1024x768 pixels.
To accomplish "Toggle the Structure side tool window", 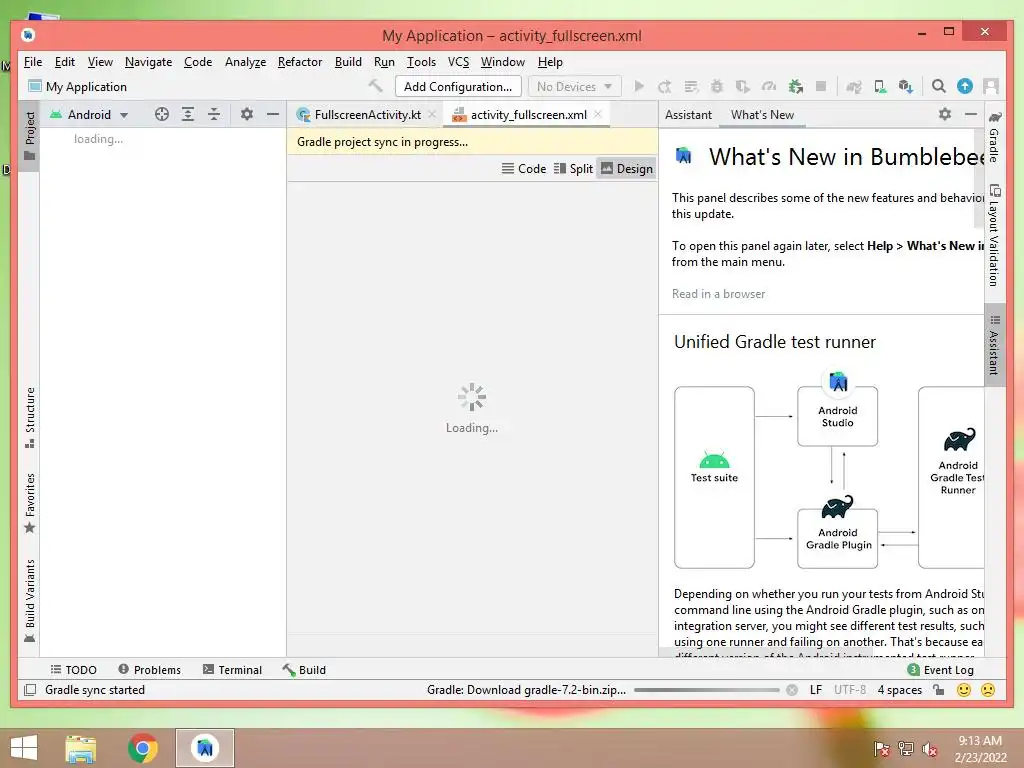I will (x=30, y=417).
